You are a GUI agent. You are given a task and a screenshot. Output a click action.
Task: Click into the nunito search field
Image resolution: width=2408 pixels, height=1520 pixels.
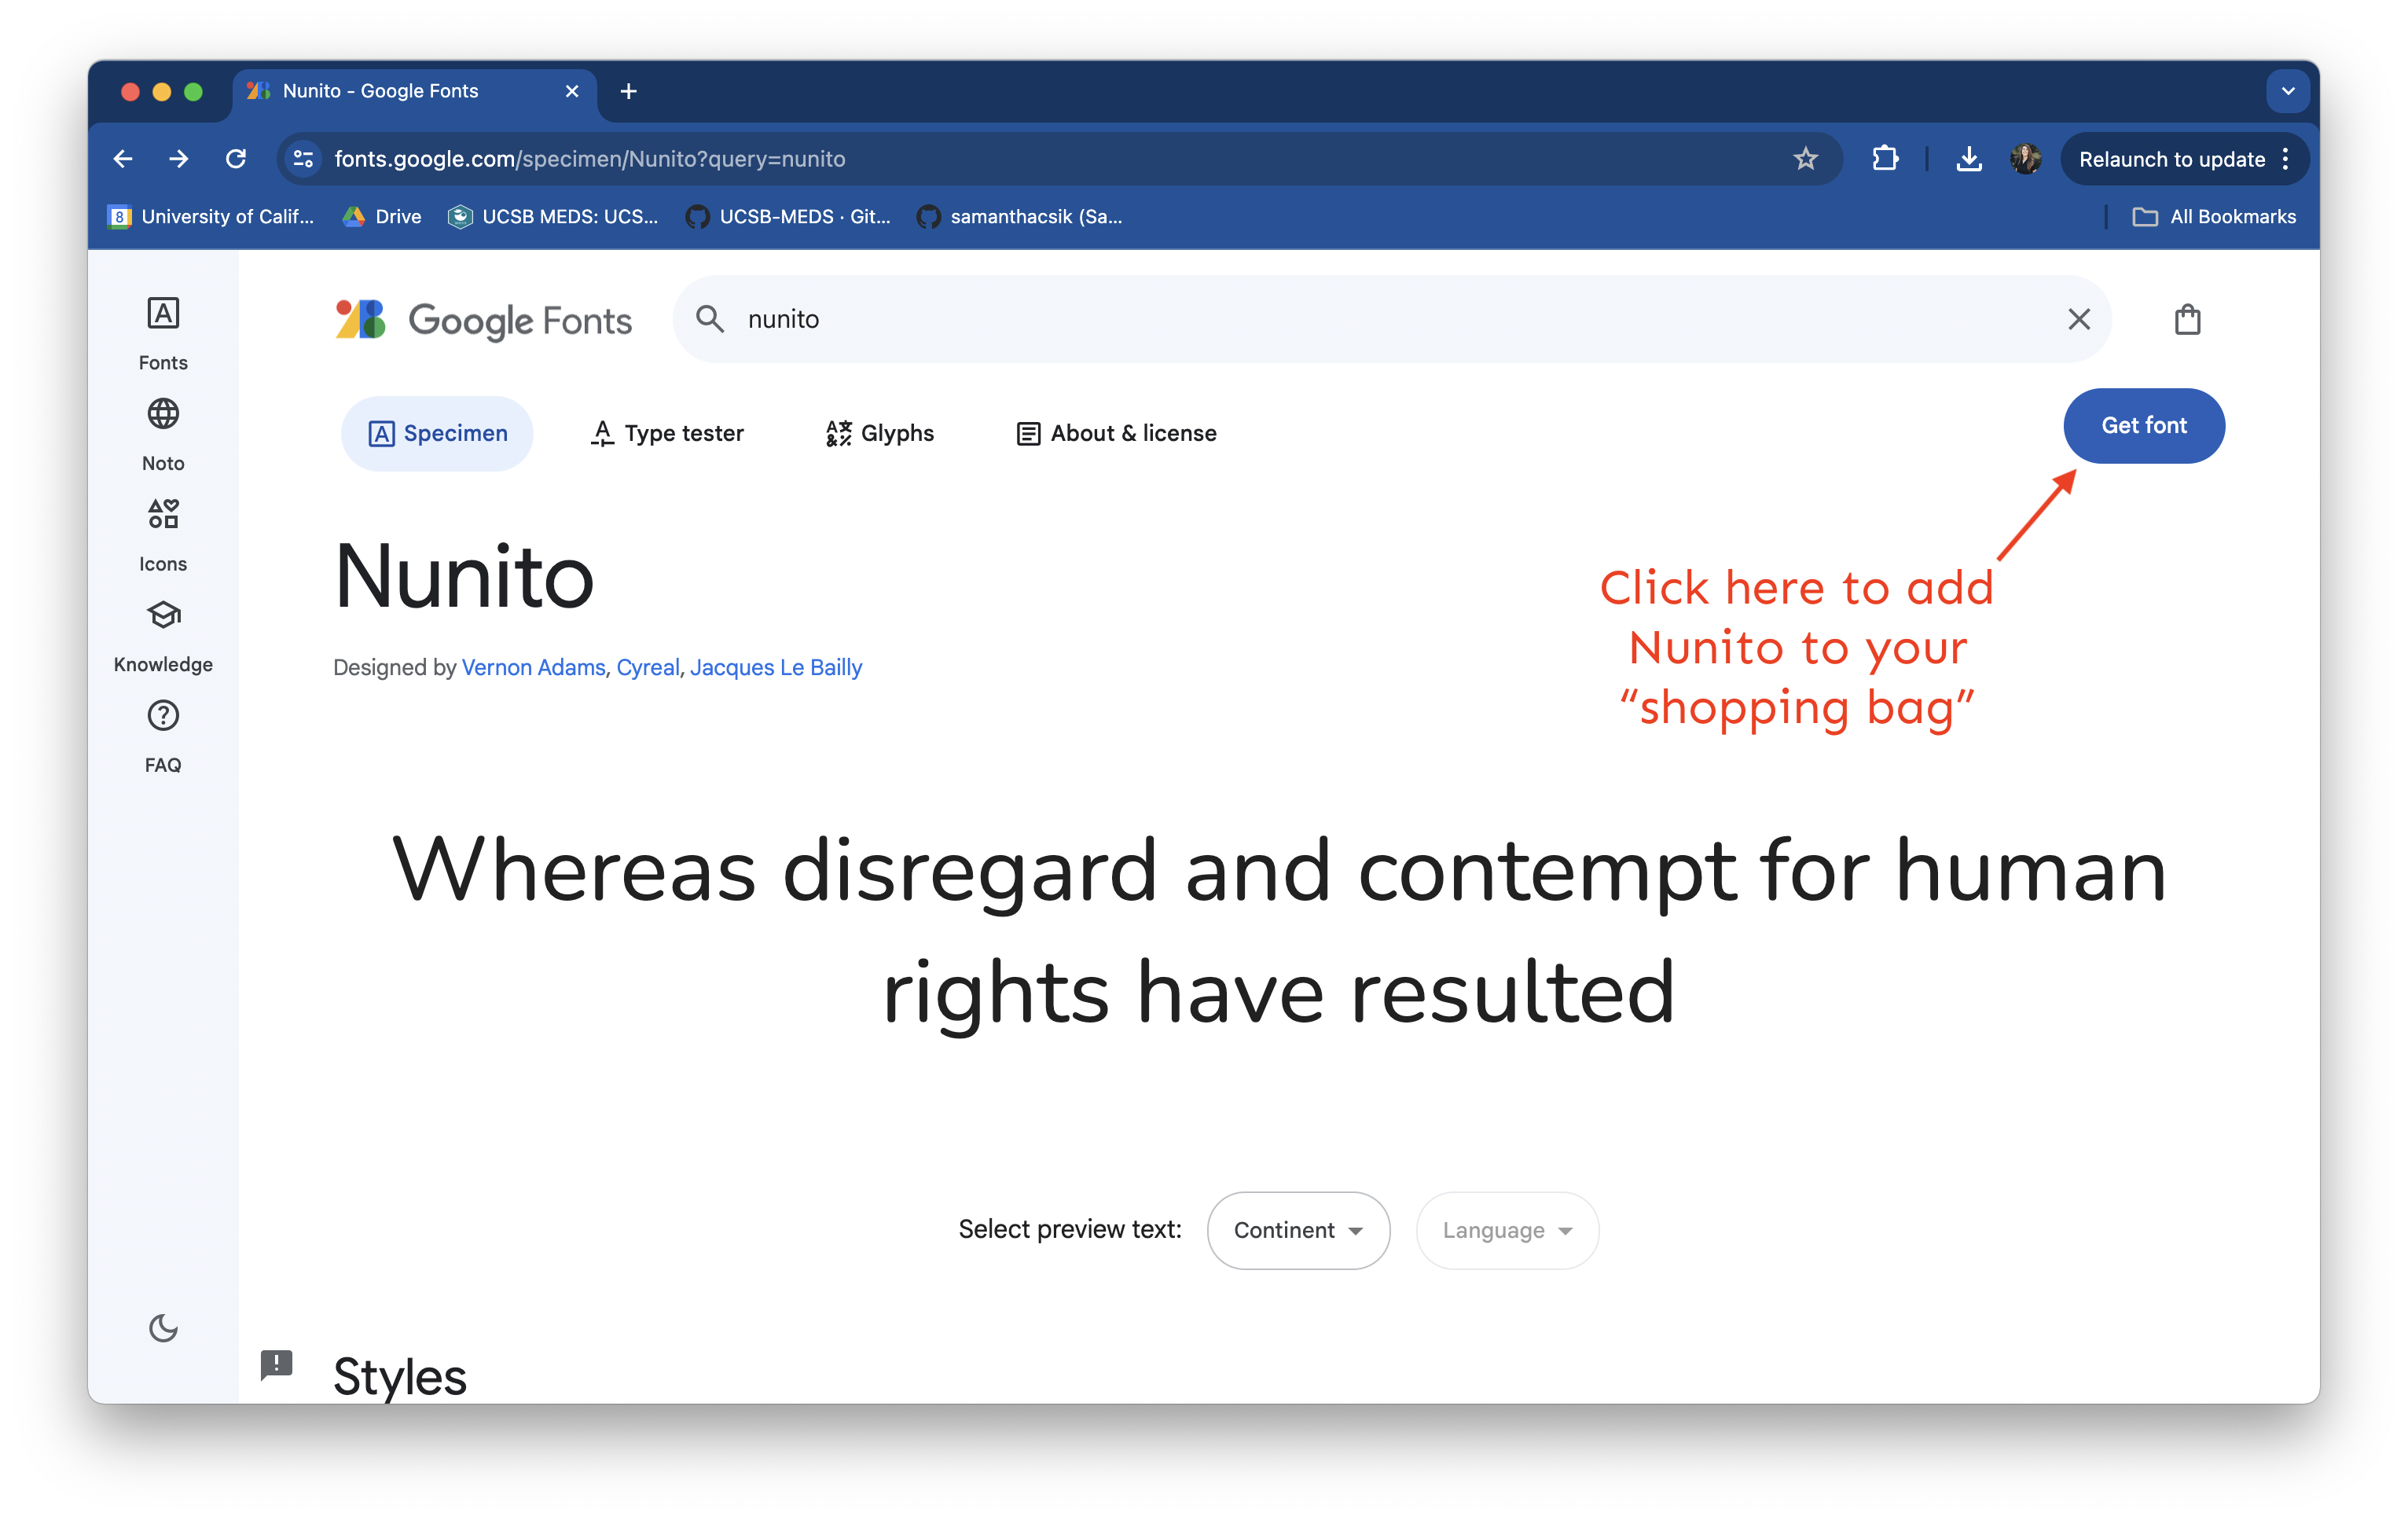click(x=1300, y=319)
